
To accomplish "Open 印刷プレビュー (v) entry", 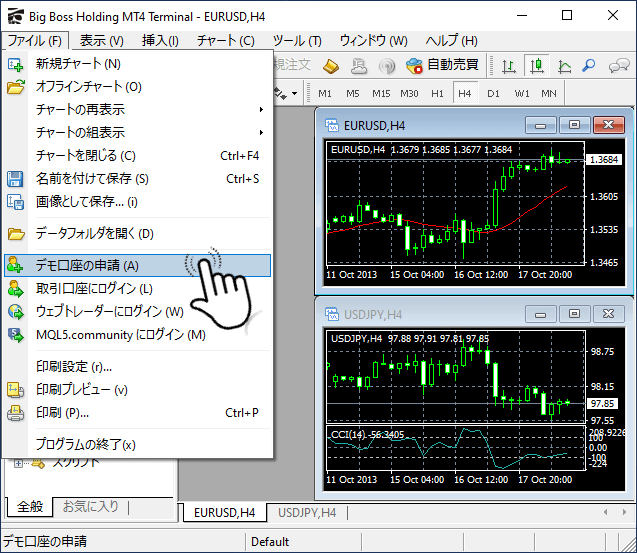I will pos(137,390).
